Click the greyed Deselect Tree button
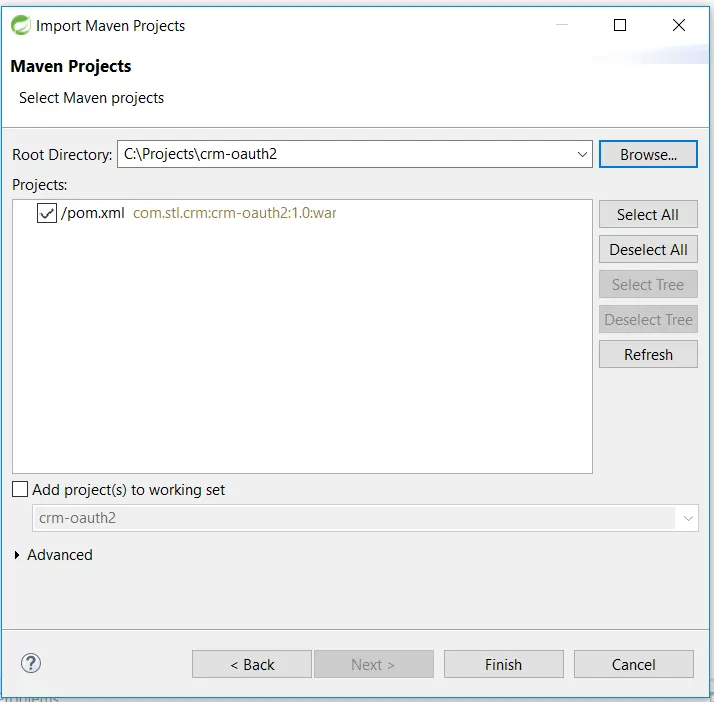Image resolution: width=714 pixels, height=702 pixels. pos(648,319)
